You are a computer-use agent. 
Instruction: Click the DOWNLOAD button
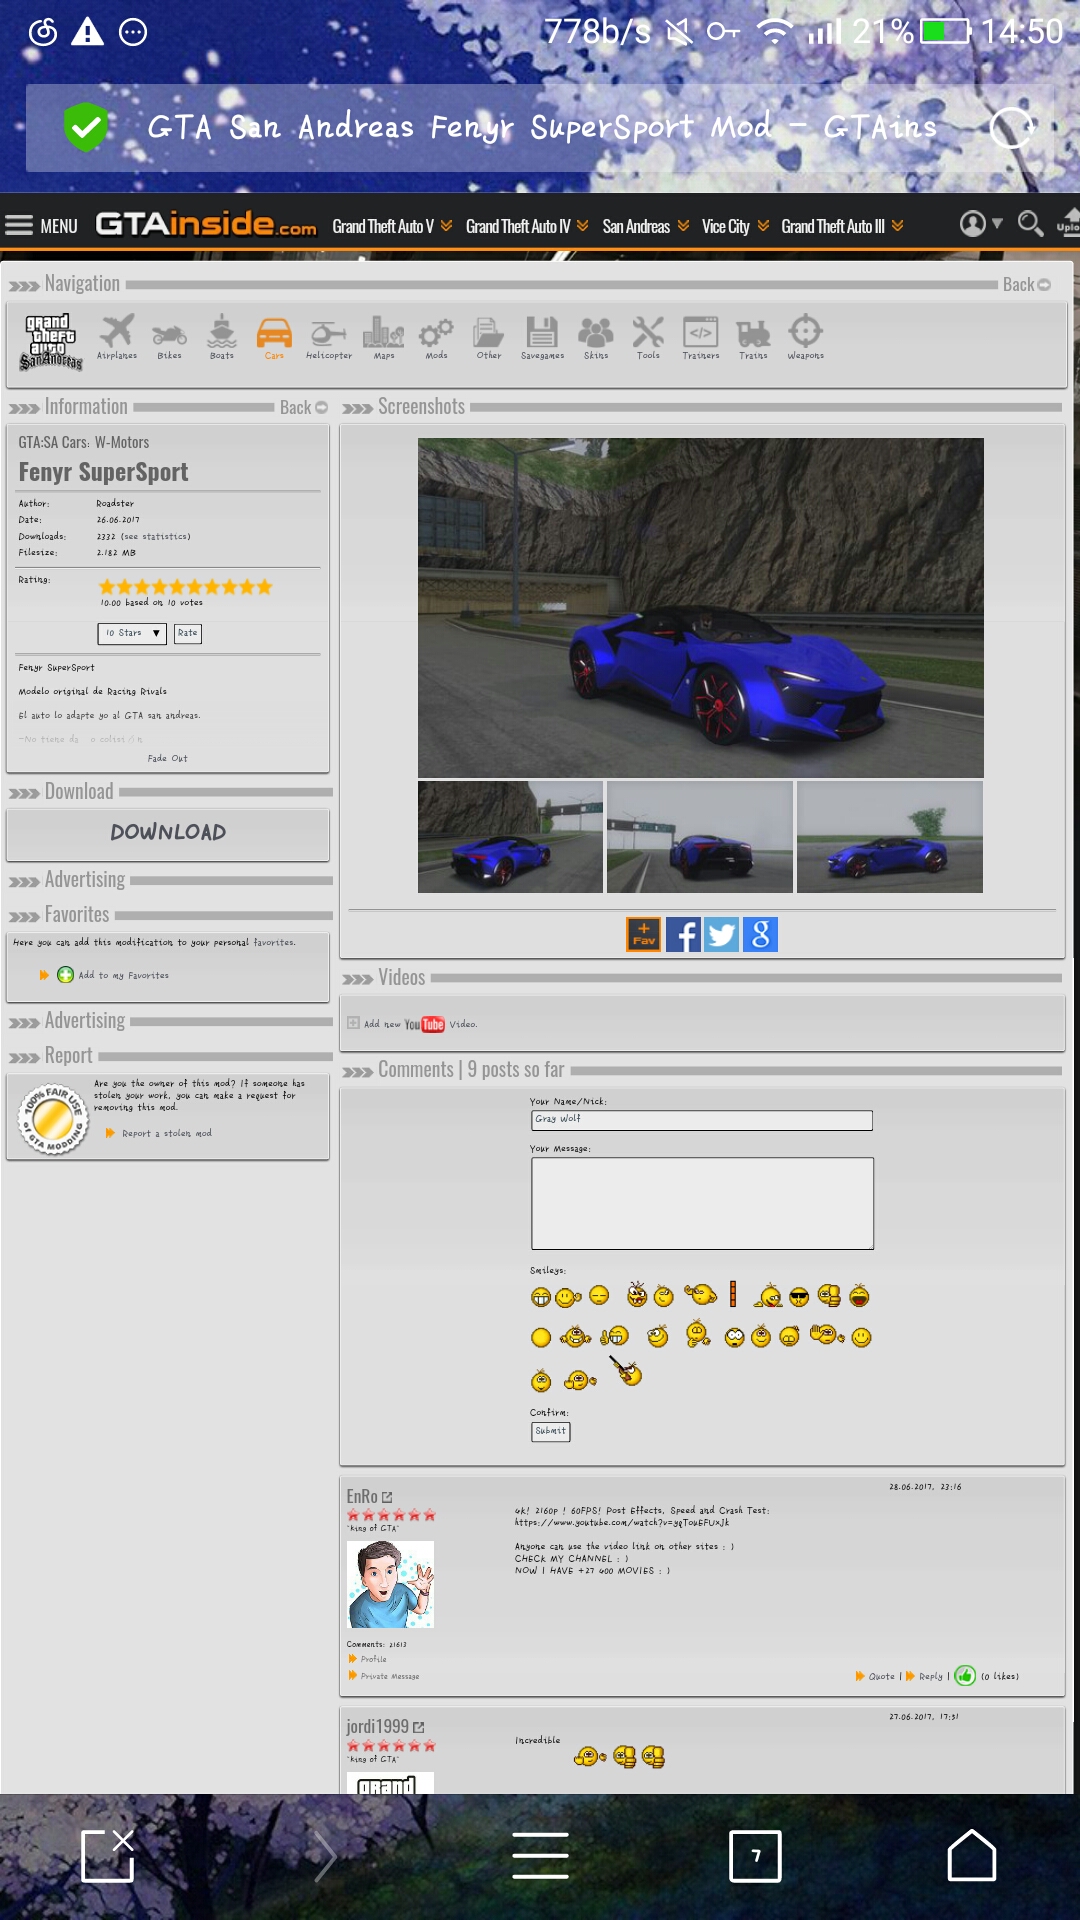coord(168,833)
